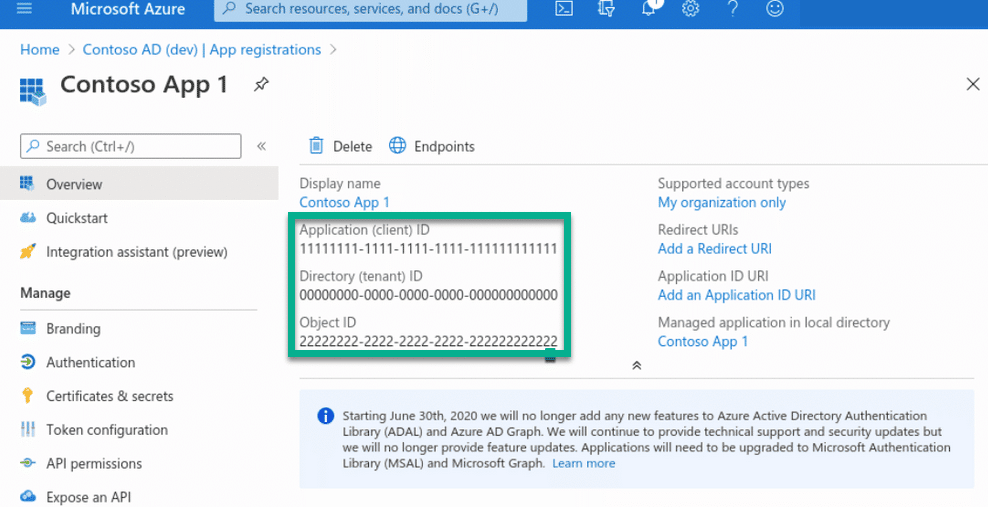The image size is (988, 507).
Task: Click the Delete trash can icon
Action: point(316,146)
